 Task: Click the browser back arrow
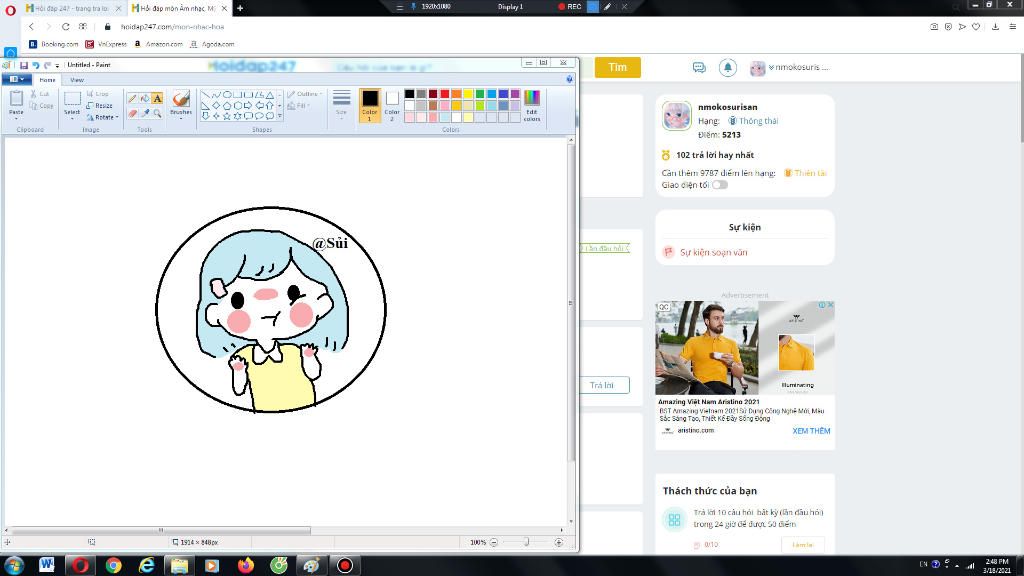[31, 27]
